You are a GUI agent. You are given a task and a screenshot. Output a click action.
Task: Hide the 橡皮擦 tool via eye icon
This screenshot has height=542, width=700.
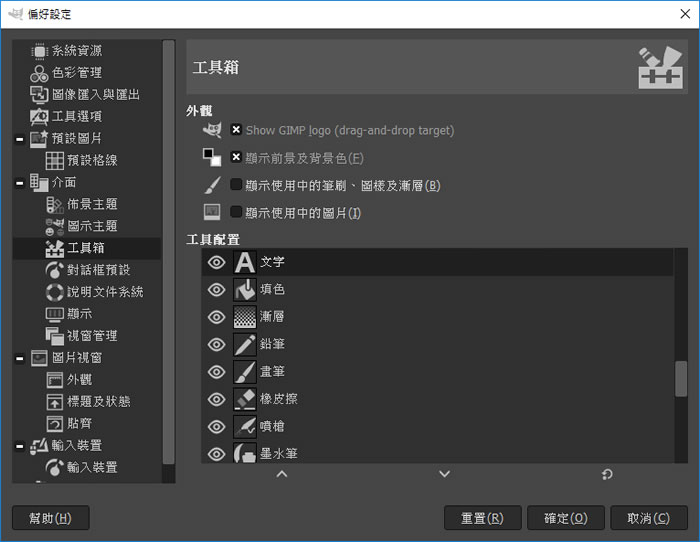coord(217,400)
